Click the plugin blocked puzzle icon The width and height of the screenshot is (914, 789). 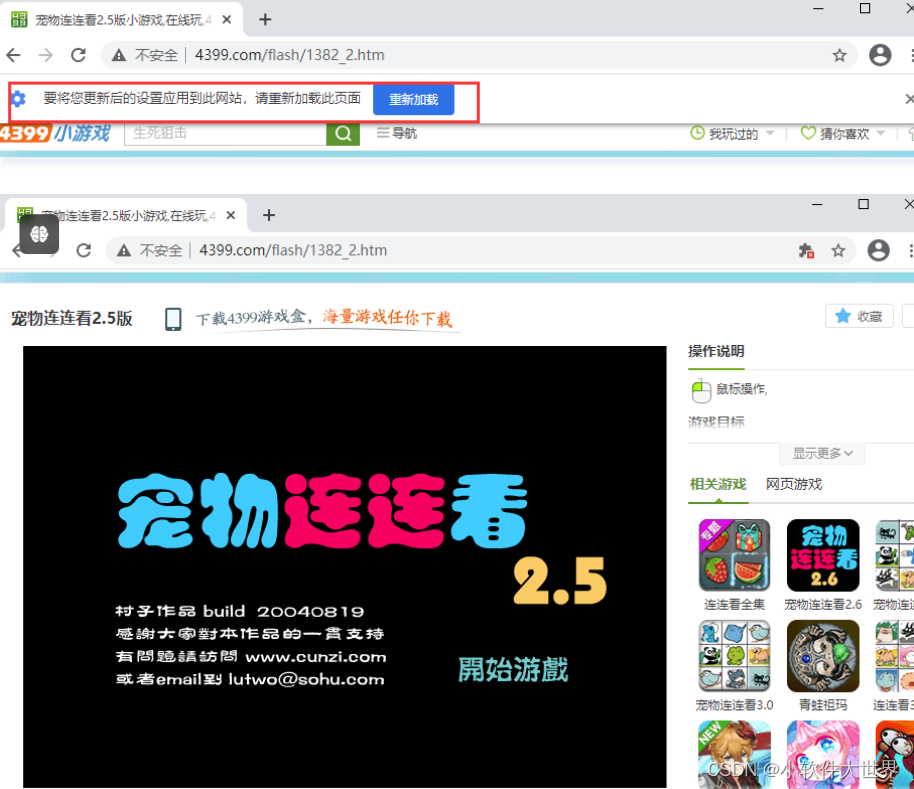pos(806,251)
